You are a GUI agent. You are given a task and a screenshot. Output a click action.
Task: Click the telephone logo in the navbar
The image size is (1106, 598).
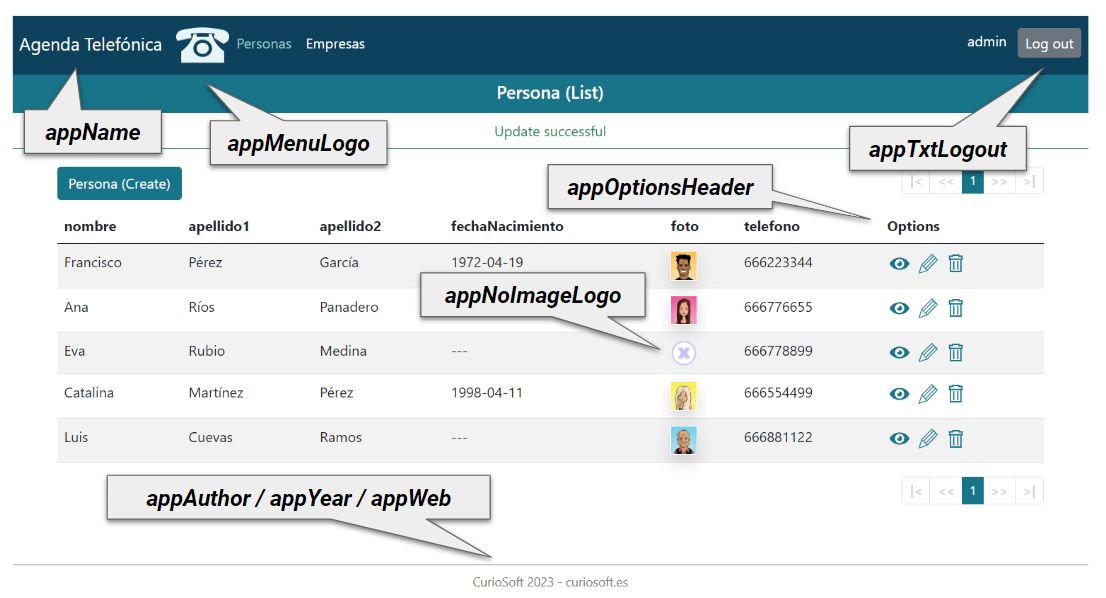coord(202,45)
